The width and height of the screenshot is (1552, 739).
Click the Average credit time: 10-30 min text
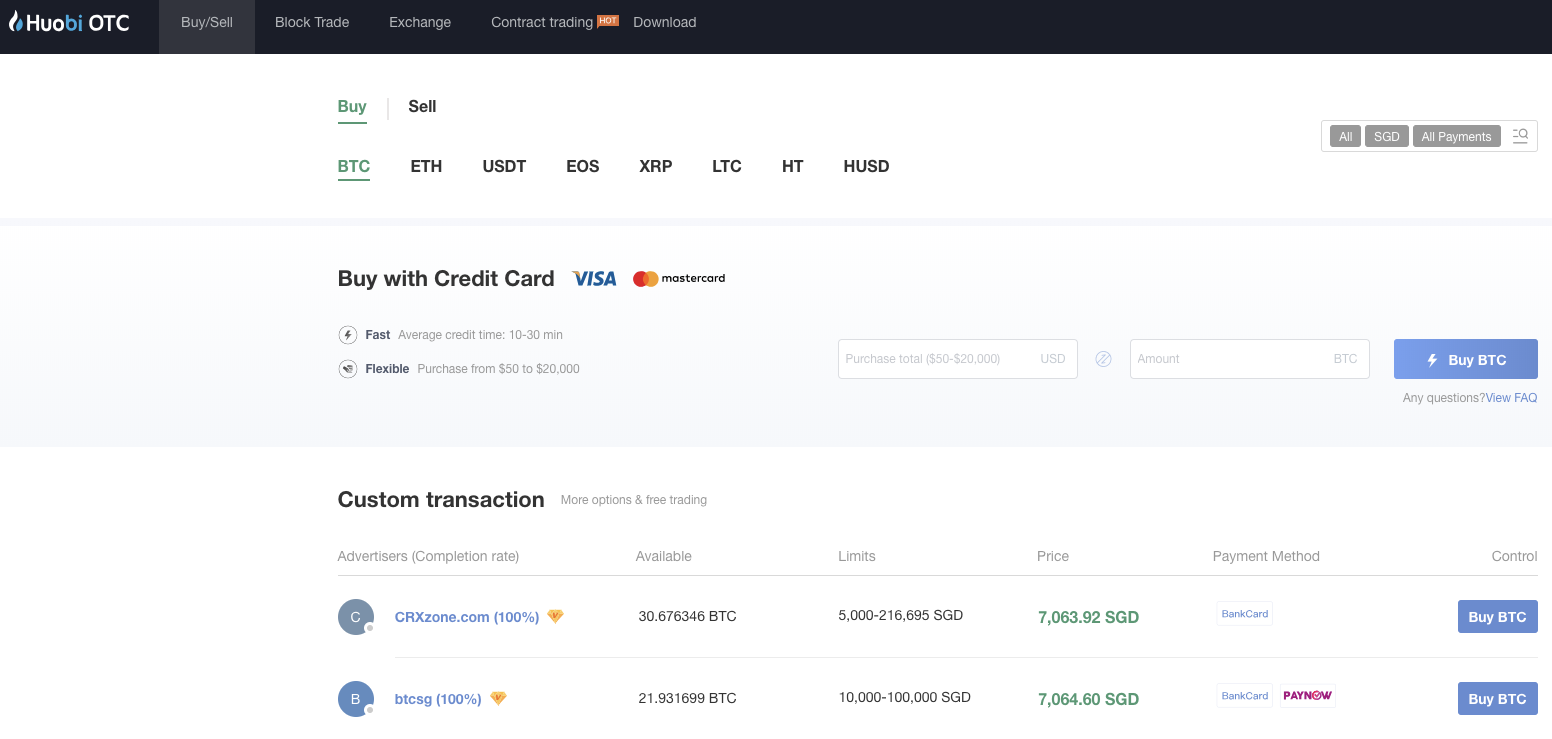click(x=480, y=335)
